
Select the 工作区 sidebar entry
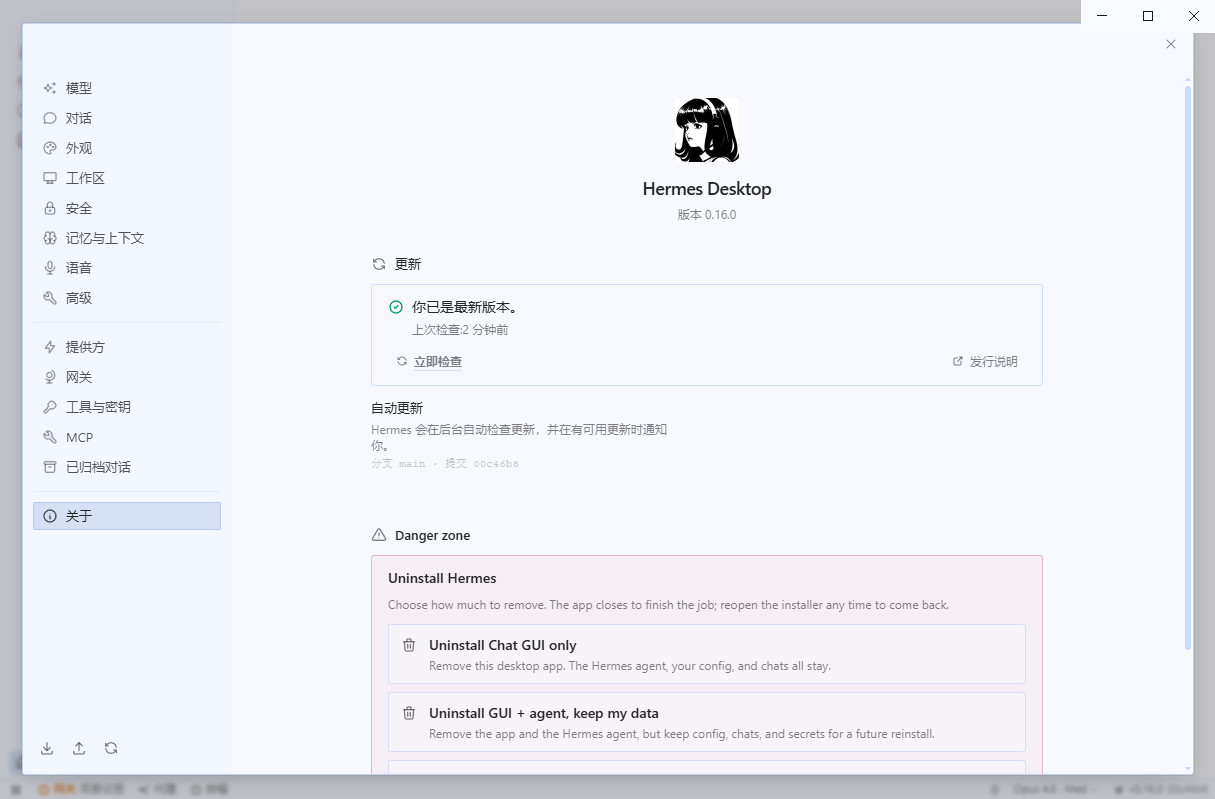click(x=127, y=178)
